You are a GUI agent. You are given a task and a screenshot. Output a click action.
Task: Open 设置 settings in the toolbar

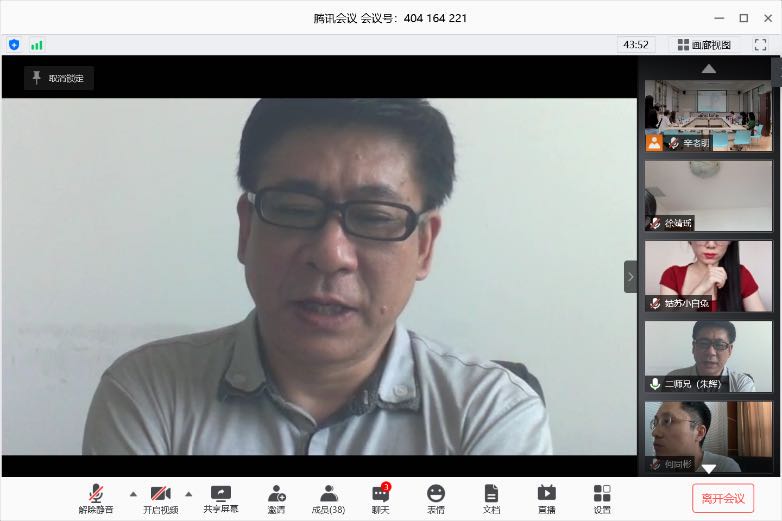click(x=601, y=498)
